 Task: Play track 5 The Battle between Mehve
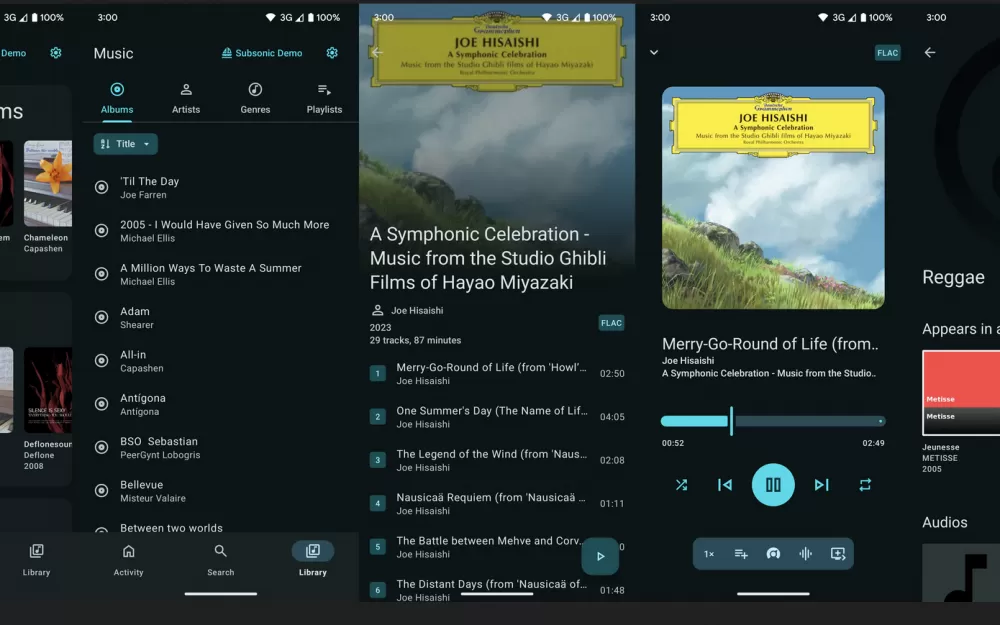(497, 547)
